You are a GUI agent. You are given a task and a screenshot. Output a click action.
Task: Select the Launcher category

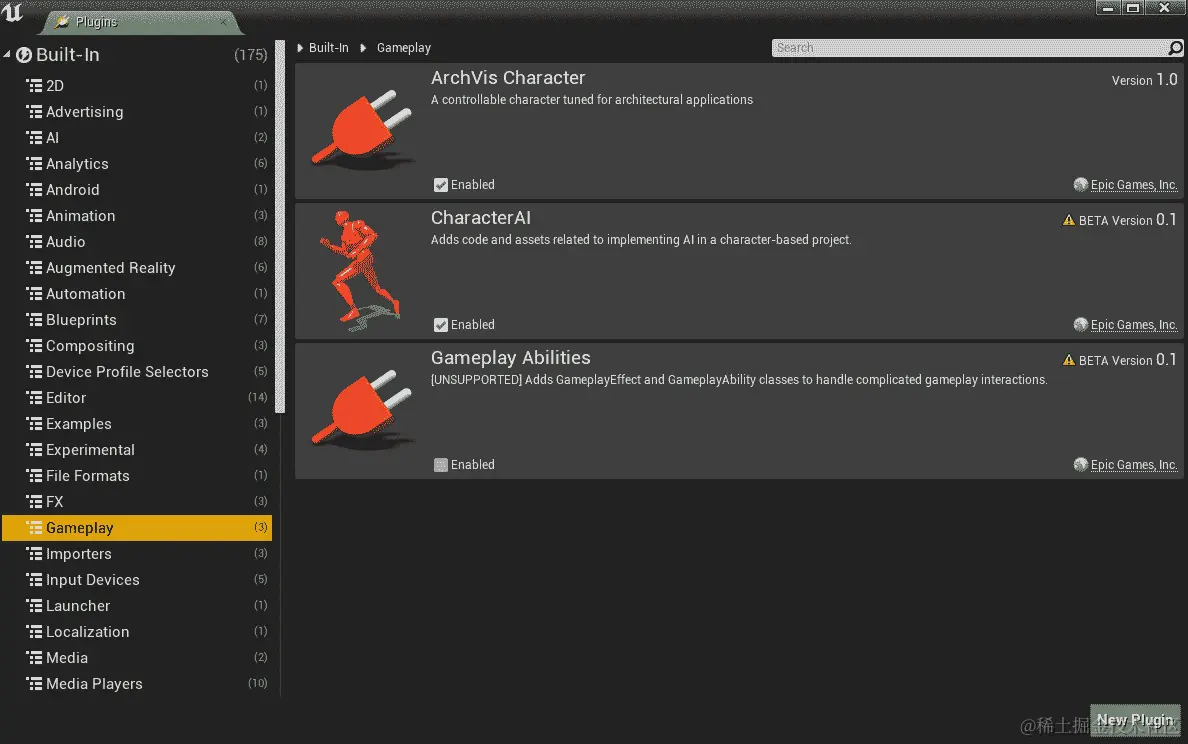click(x=136, y=606)
